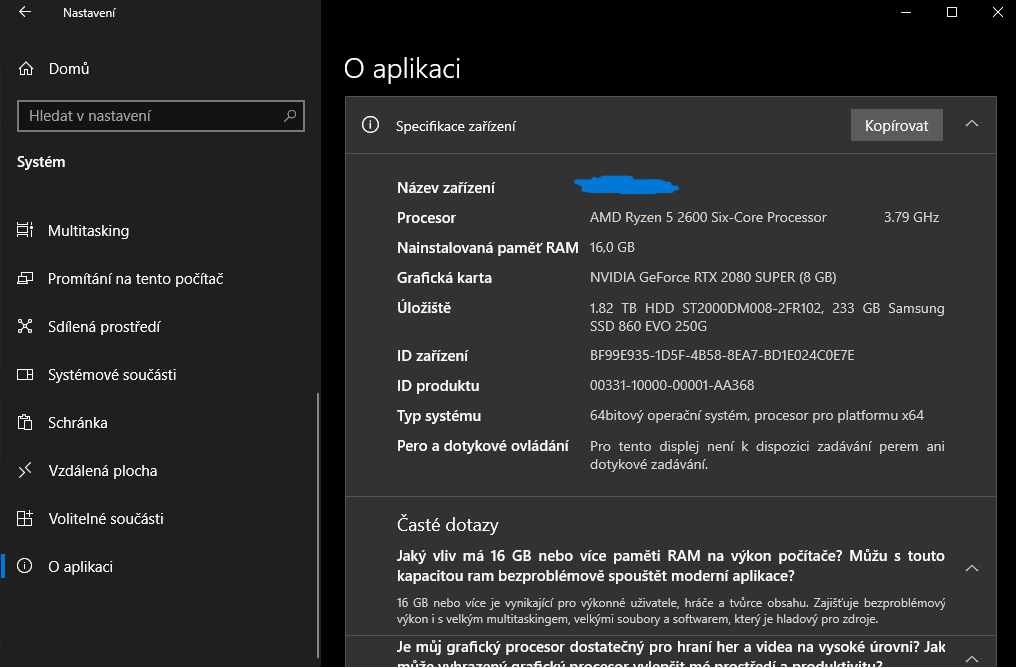This screenshot has height=668, width=1016.
Task: Select the Promítání na tento počítač icon
Action: (x=25, y=278)
